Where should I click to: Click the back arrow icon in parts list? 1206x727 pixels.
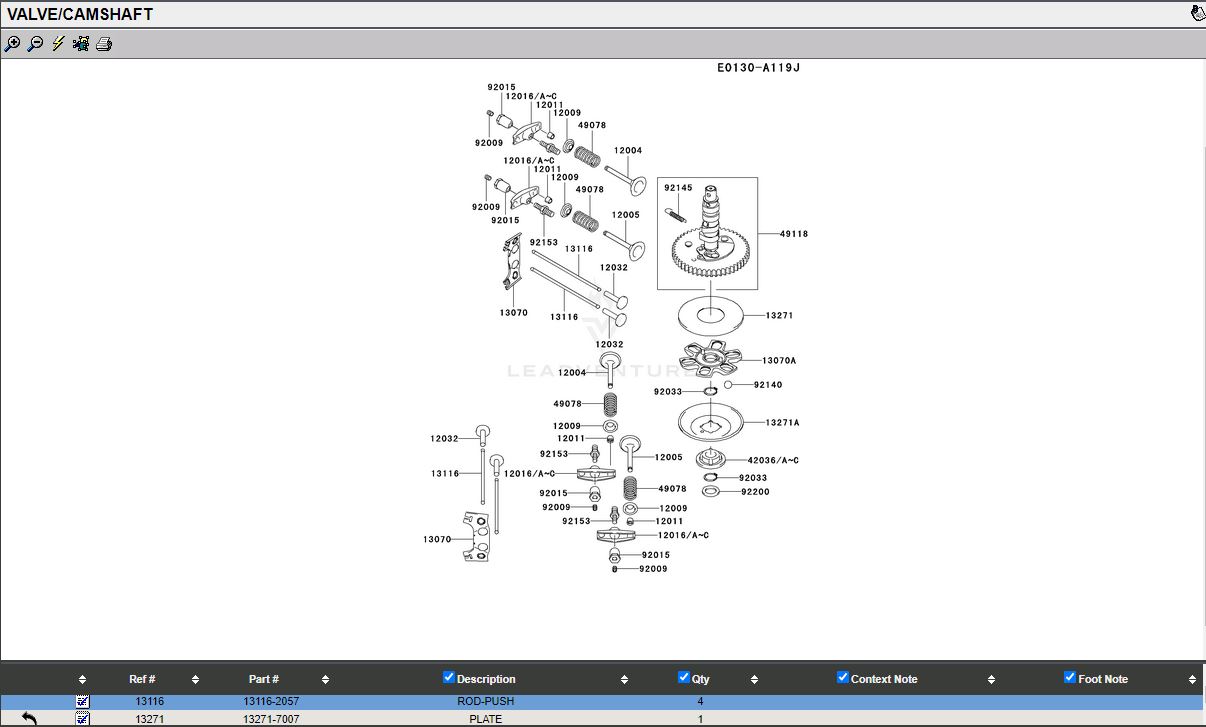click(x=29, y=718)
